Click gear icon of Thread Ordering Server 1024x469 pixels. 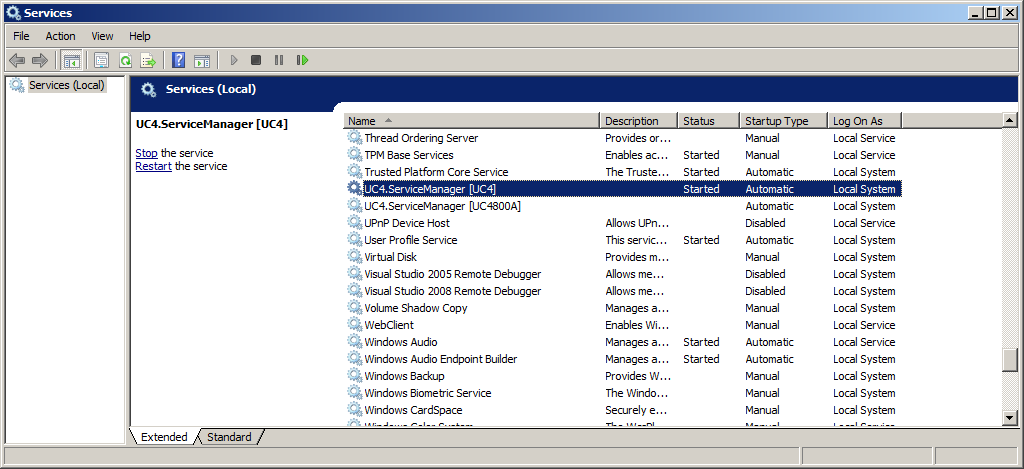click(x=355, y=138)
